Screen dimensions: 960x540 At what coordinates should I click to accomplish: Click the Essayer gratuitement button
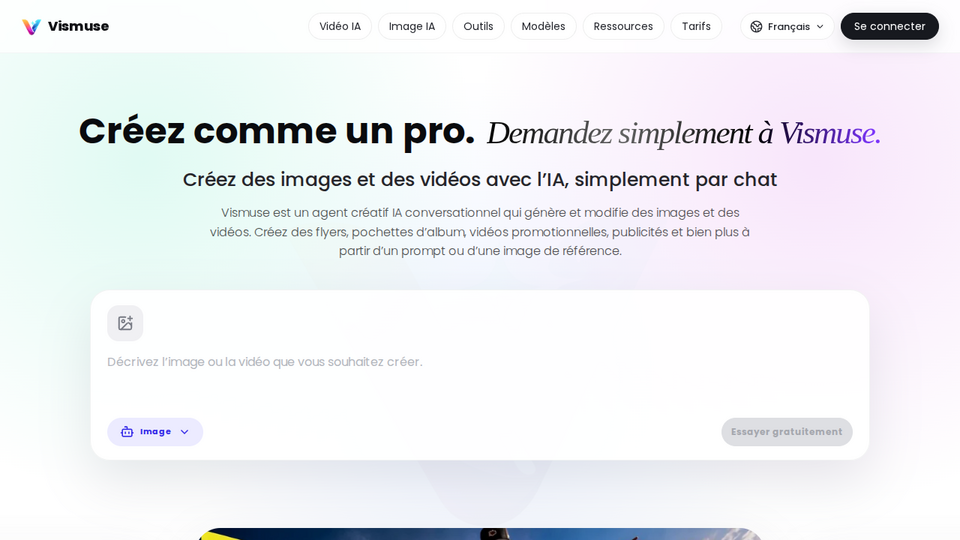[x=787, y=432]
